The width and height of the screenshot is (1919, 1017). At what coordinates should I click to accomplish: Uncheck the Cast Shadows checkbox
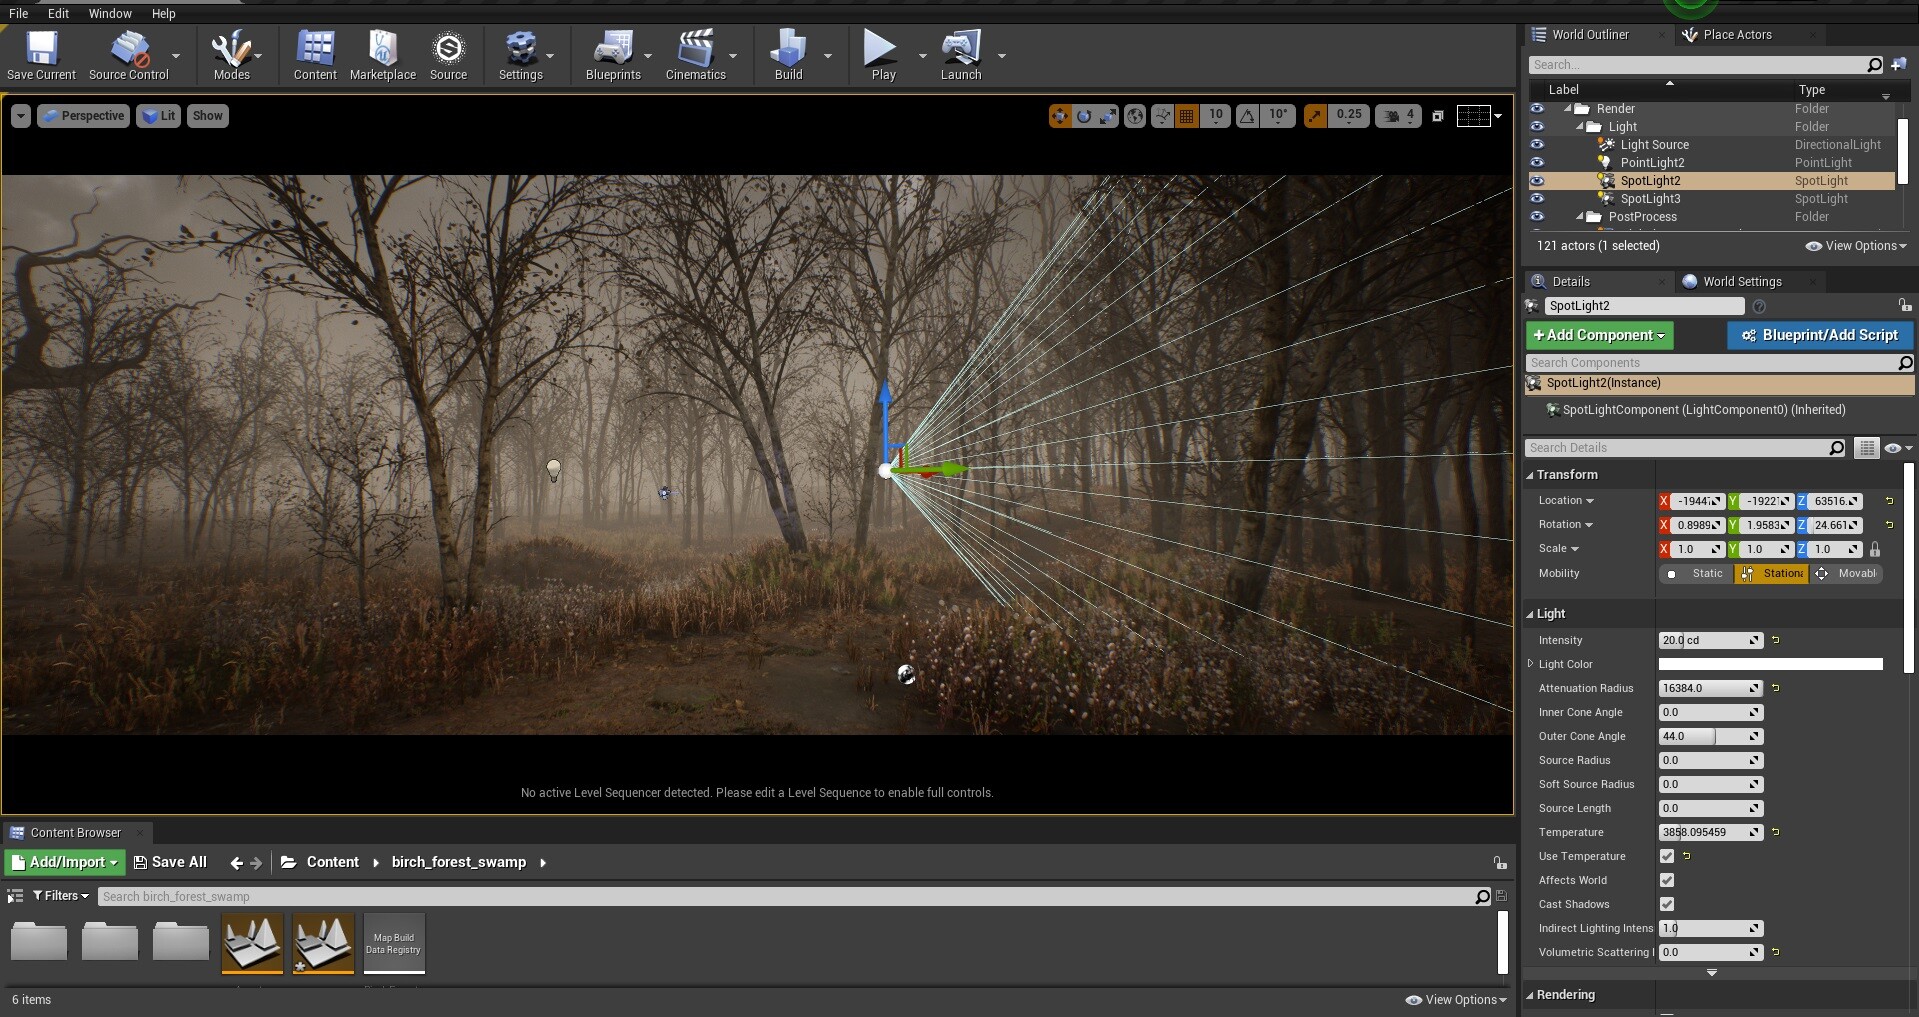[x=1666, y=904]
